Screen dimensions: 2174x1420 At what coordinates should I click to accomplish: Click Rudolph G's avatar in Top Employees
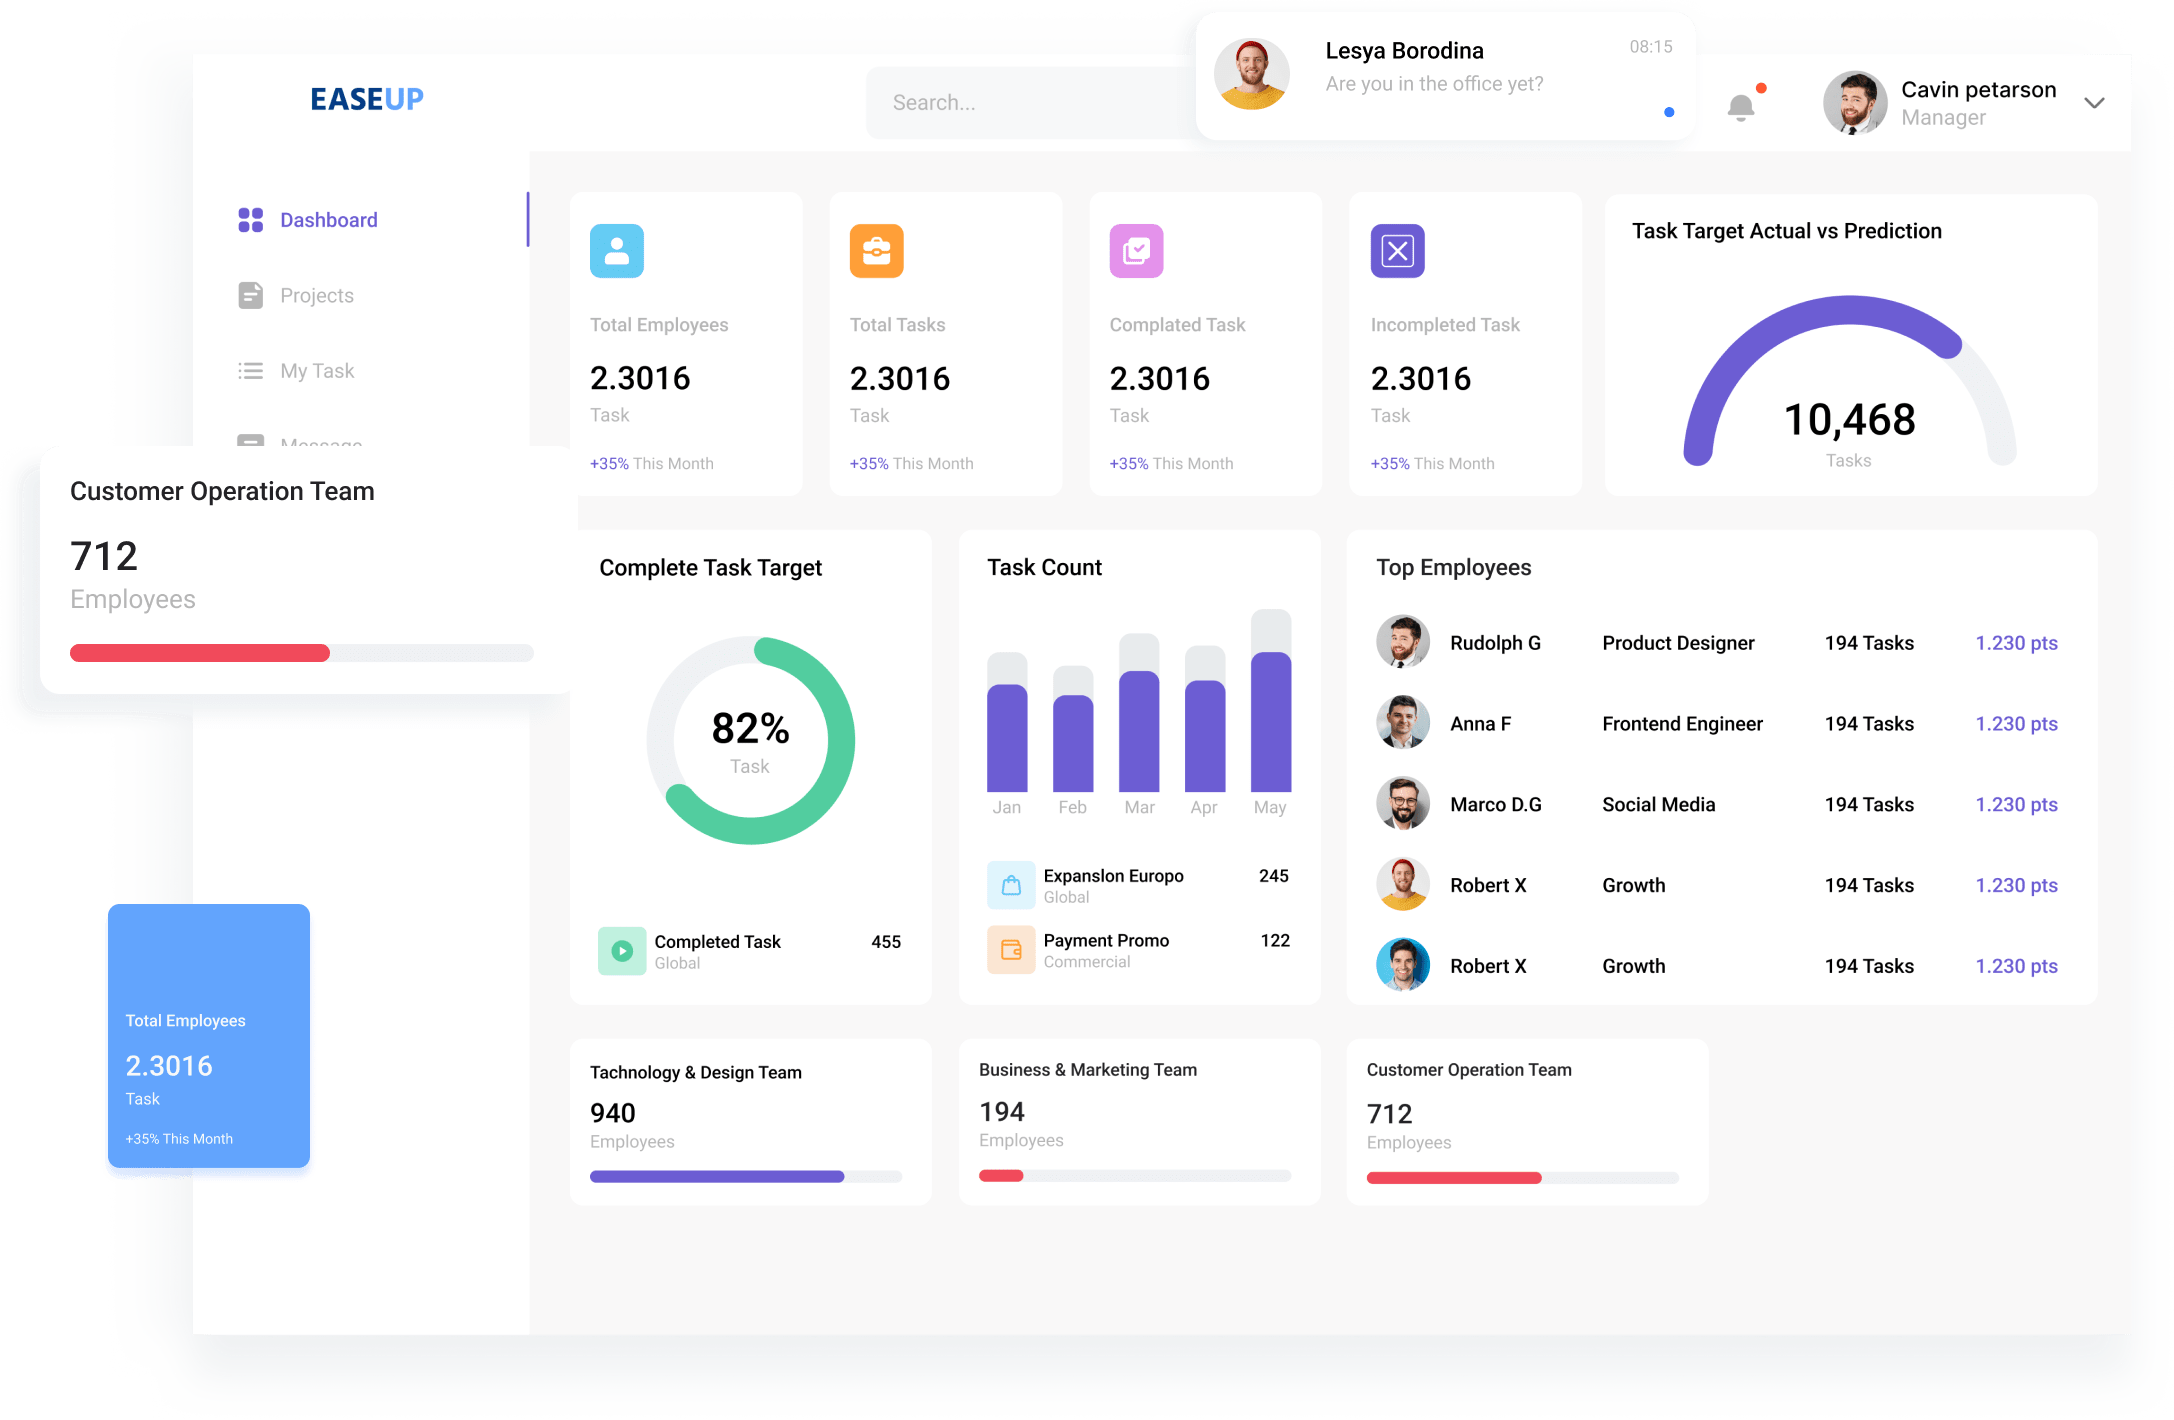1403,642
